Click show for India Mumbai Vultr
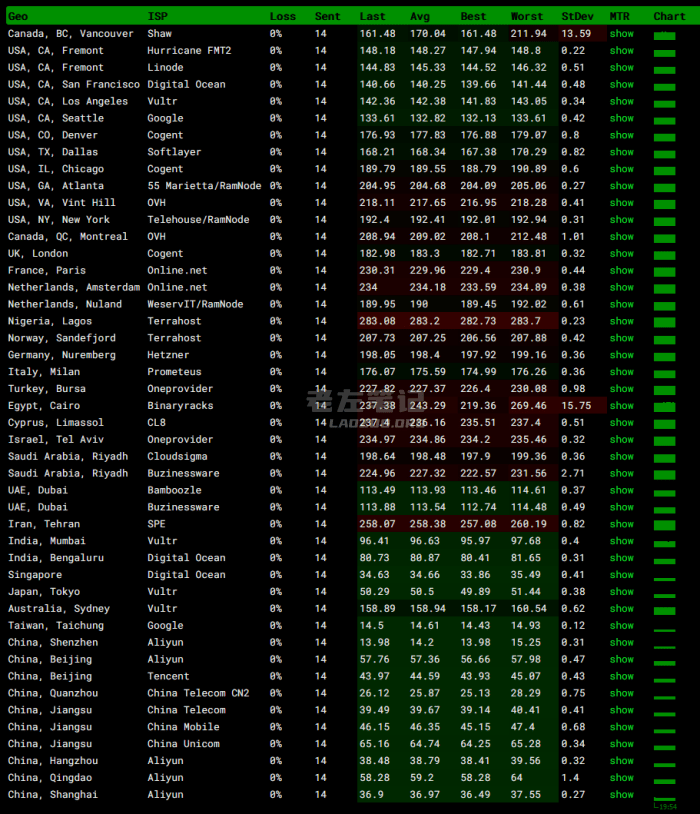 click(x=622, y=541)
